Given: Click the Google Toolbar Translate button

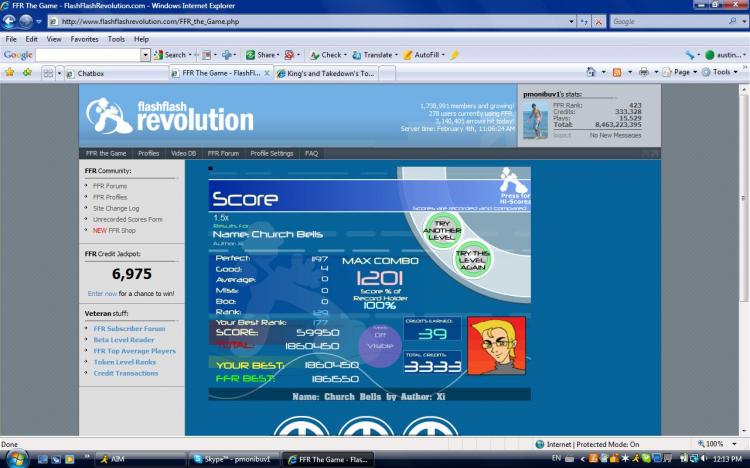Looking at the screenshot, I should 373,55.
